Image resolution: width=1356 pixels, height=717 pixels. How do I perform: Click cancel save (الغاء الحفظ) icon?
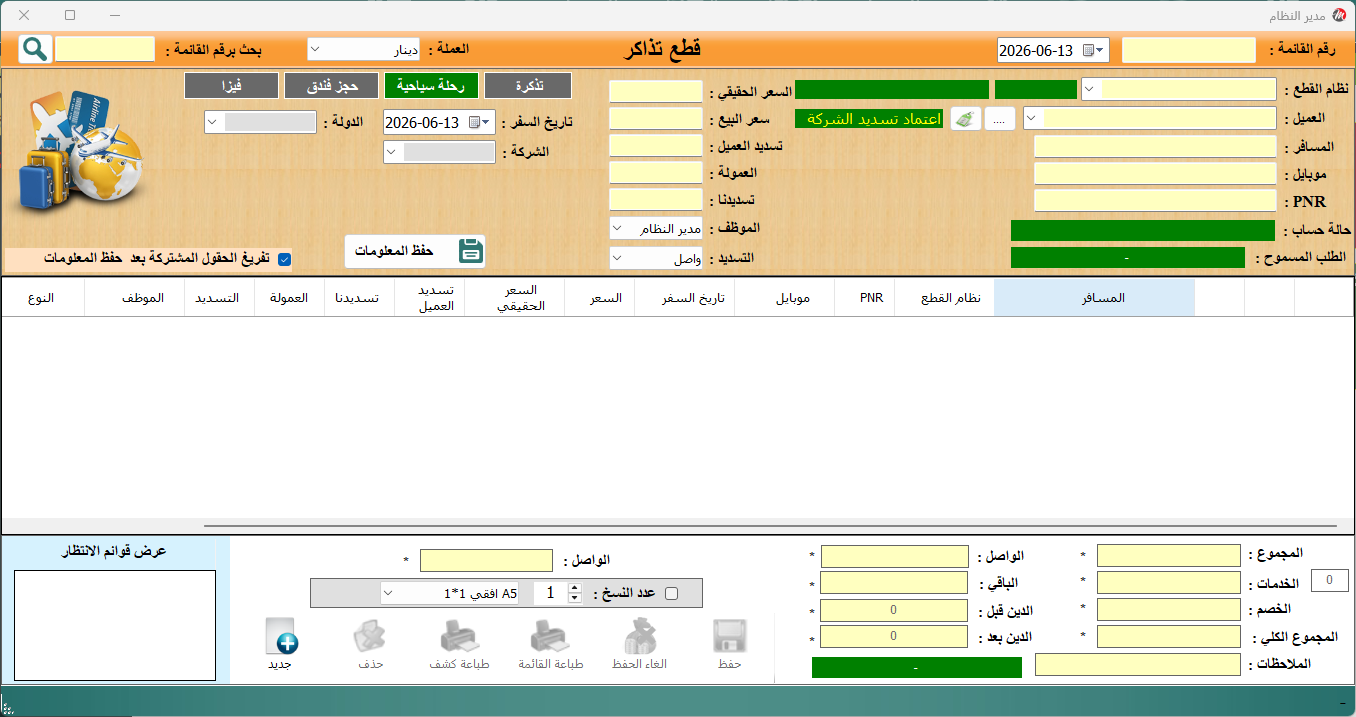(640, 644)
